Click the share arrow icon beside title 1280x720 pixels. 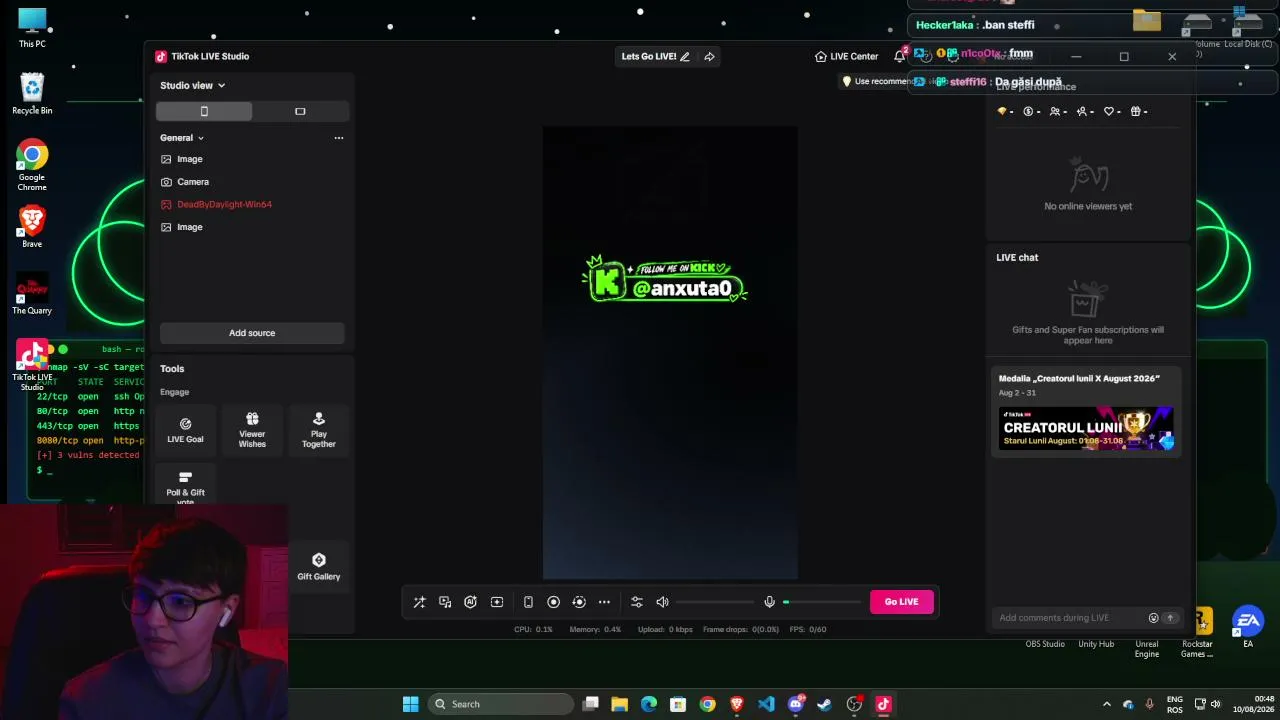click(x=709, y=56)
